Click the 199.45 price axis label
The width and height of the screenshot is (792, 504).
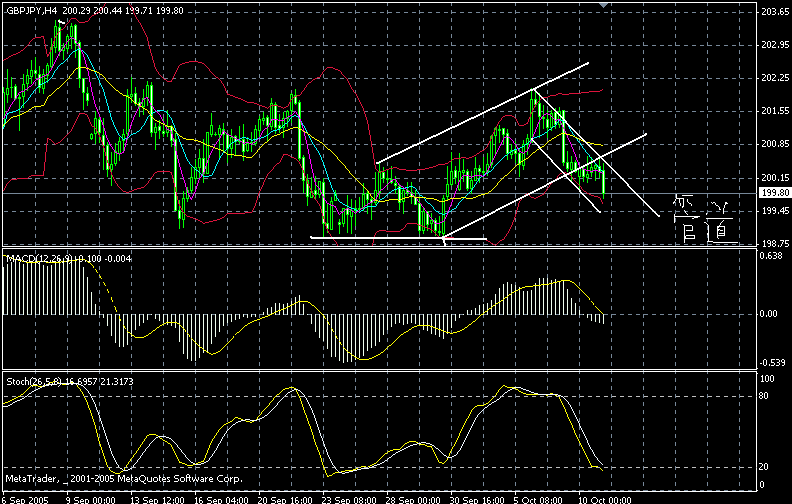point(775,211)
